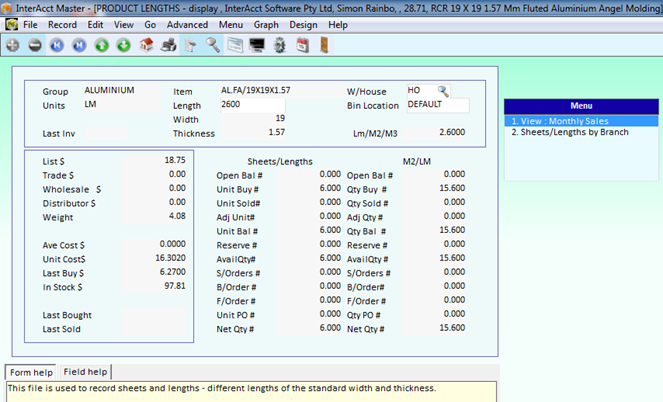This screenshot has width=663, height=402.
Task: Click the calendar icon in toolbar
Action: pos(302,45)
